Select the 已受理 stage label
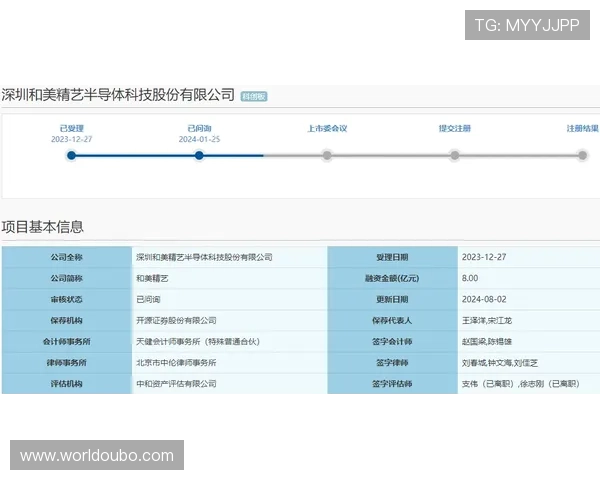600x480 pixels. click(x=72, y=128)
